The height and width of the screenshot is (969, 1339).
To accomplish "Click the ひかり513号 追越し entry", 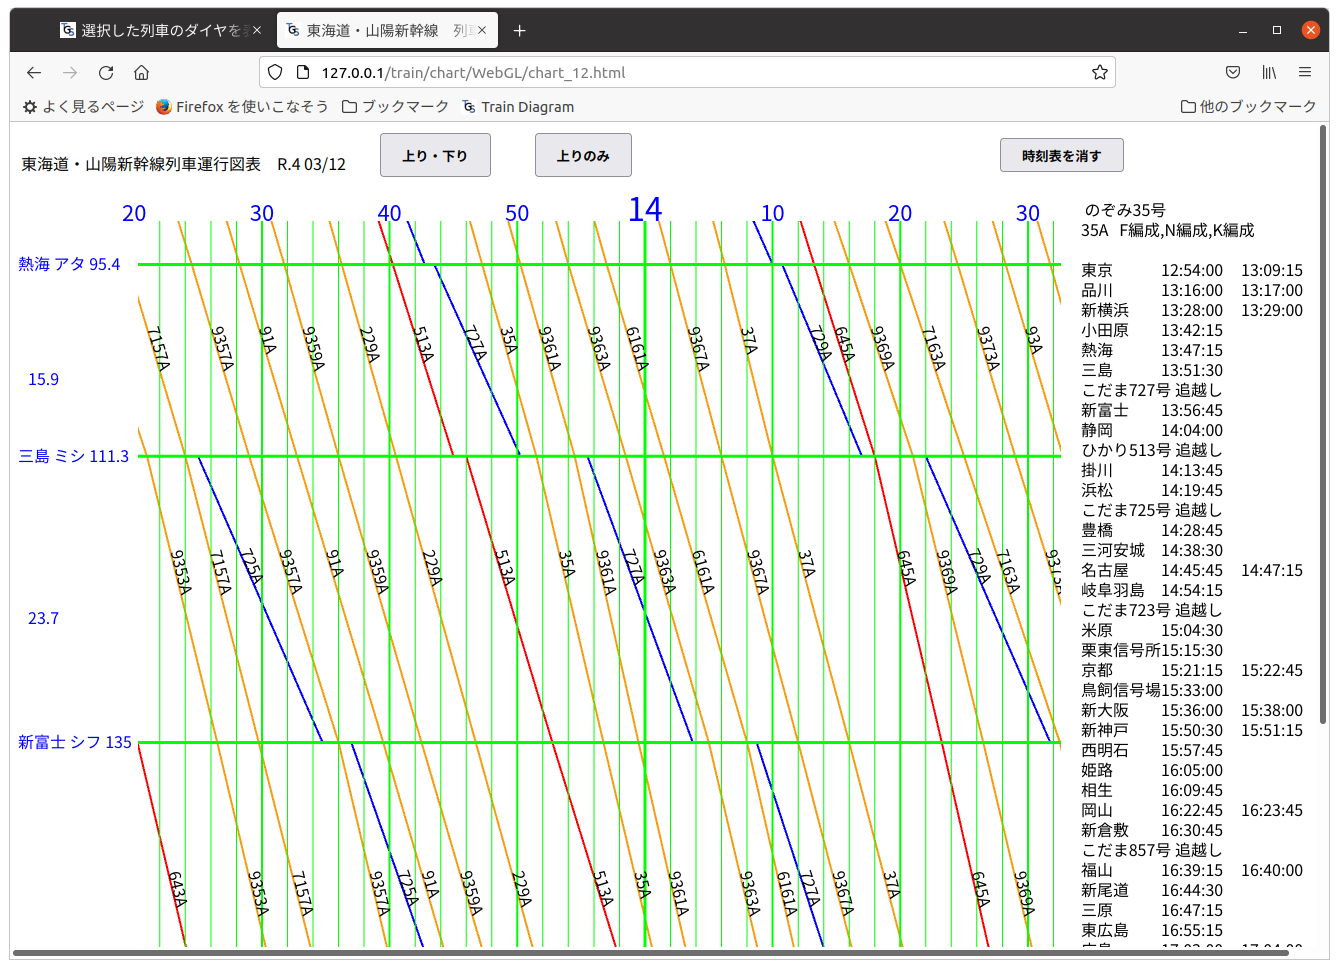I will (x=1151, y=450).
